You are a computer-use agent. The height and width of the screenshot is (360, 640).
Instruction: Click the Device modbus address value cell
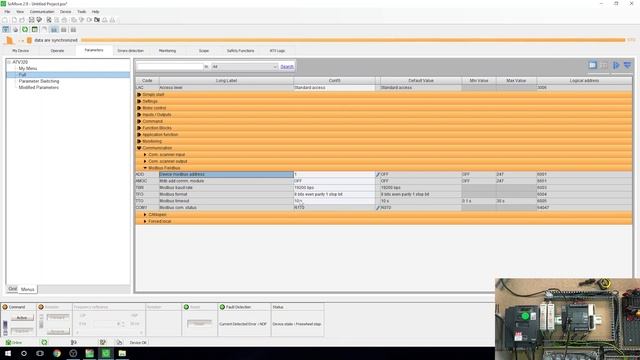pos(334,174)
